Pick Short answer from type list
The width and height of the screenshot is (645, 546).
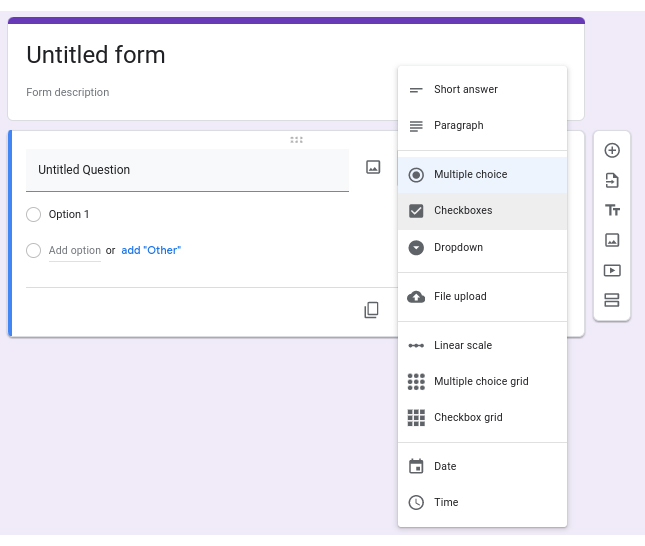click(x=482, y=89)
